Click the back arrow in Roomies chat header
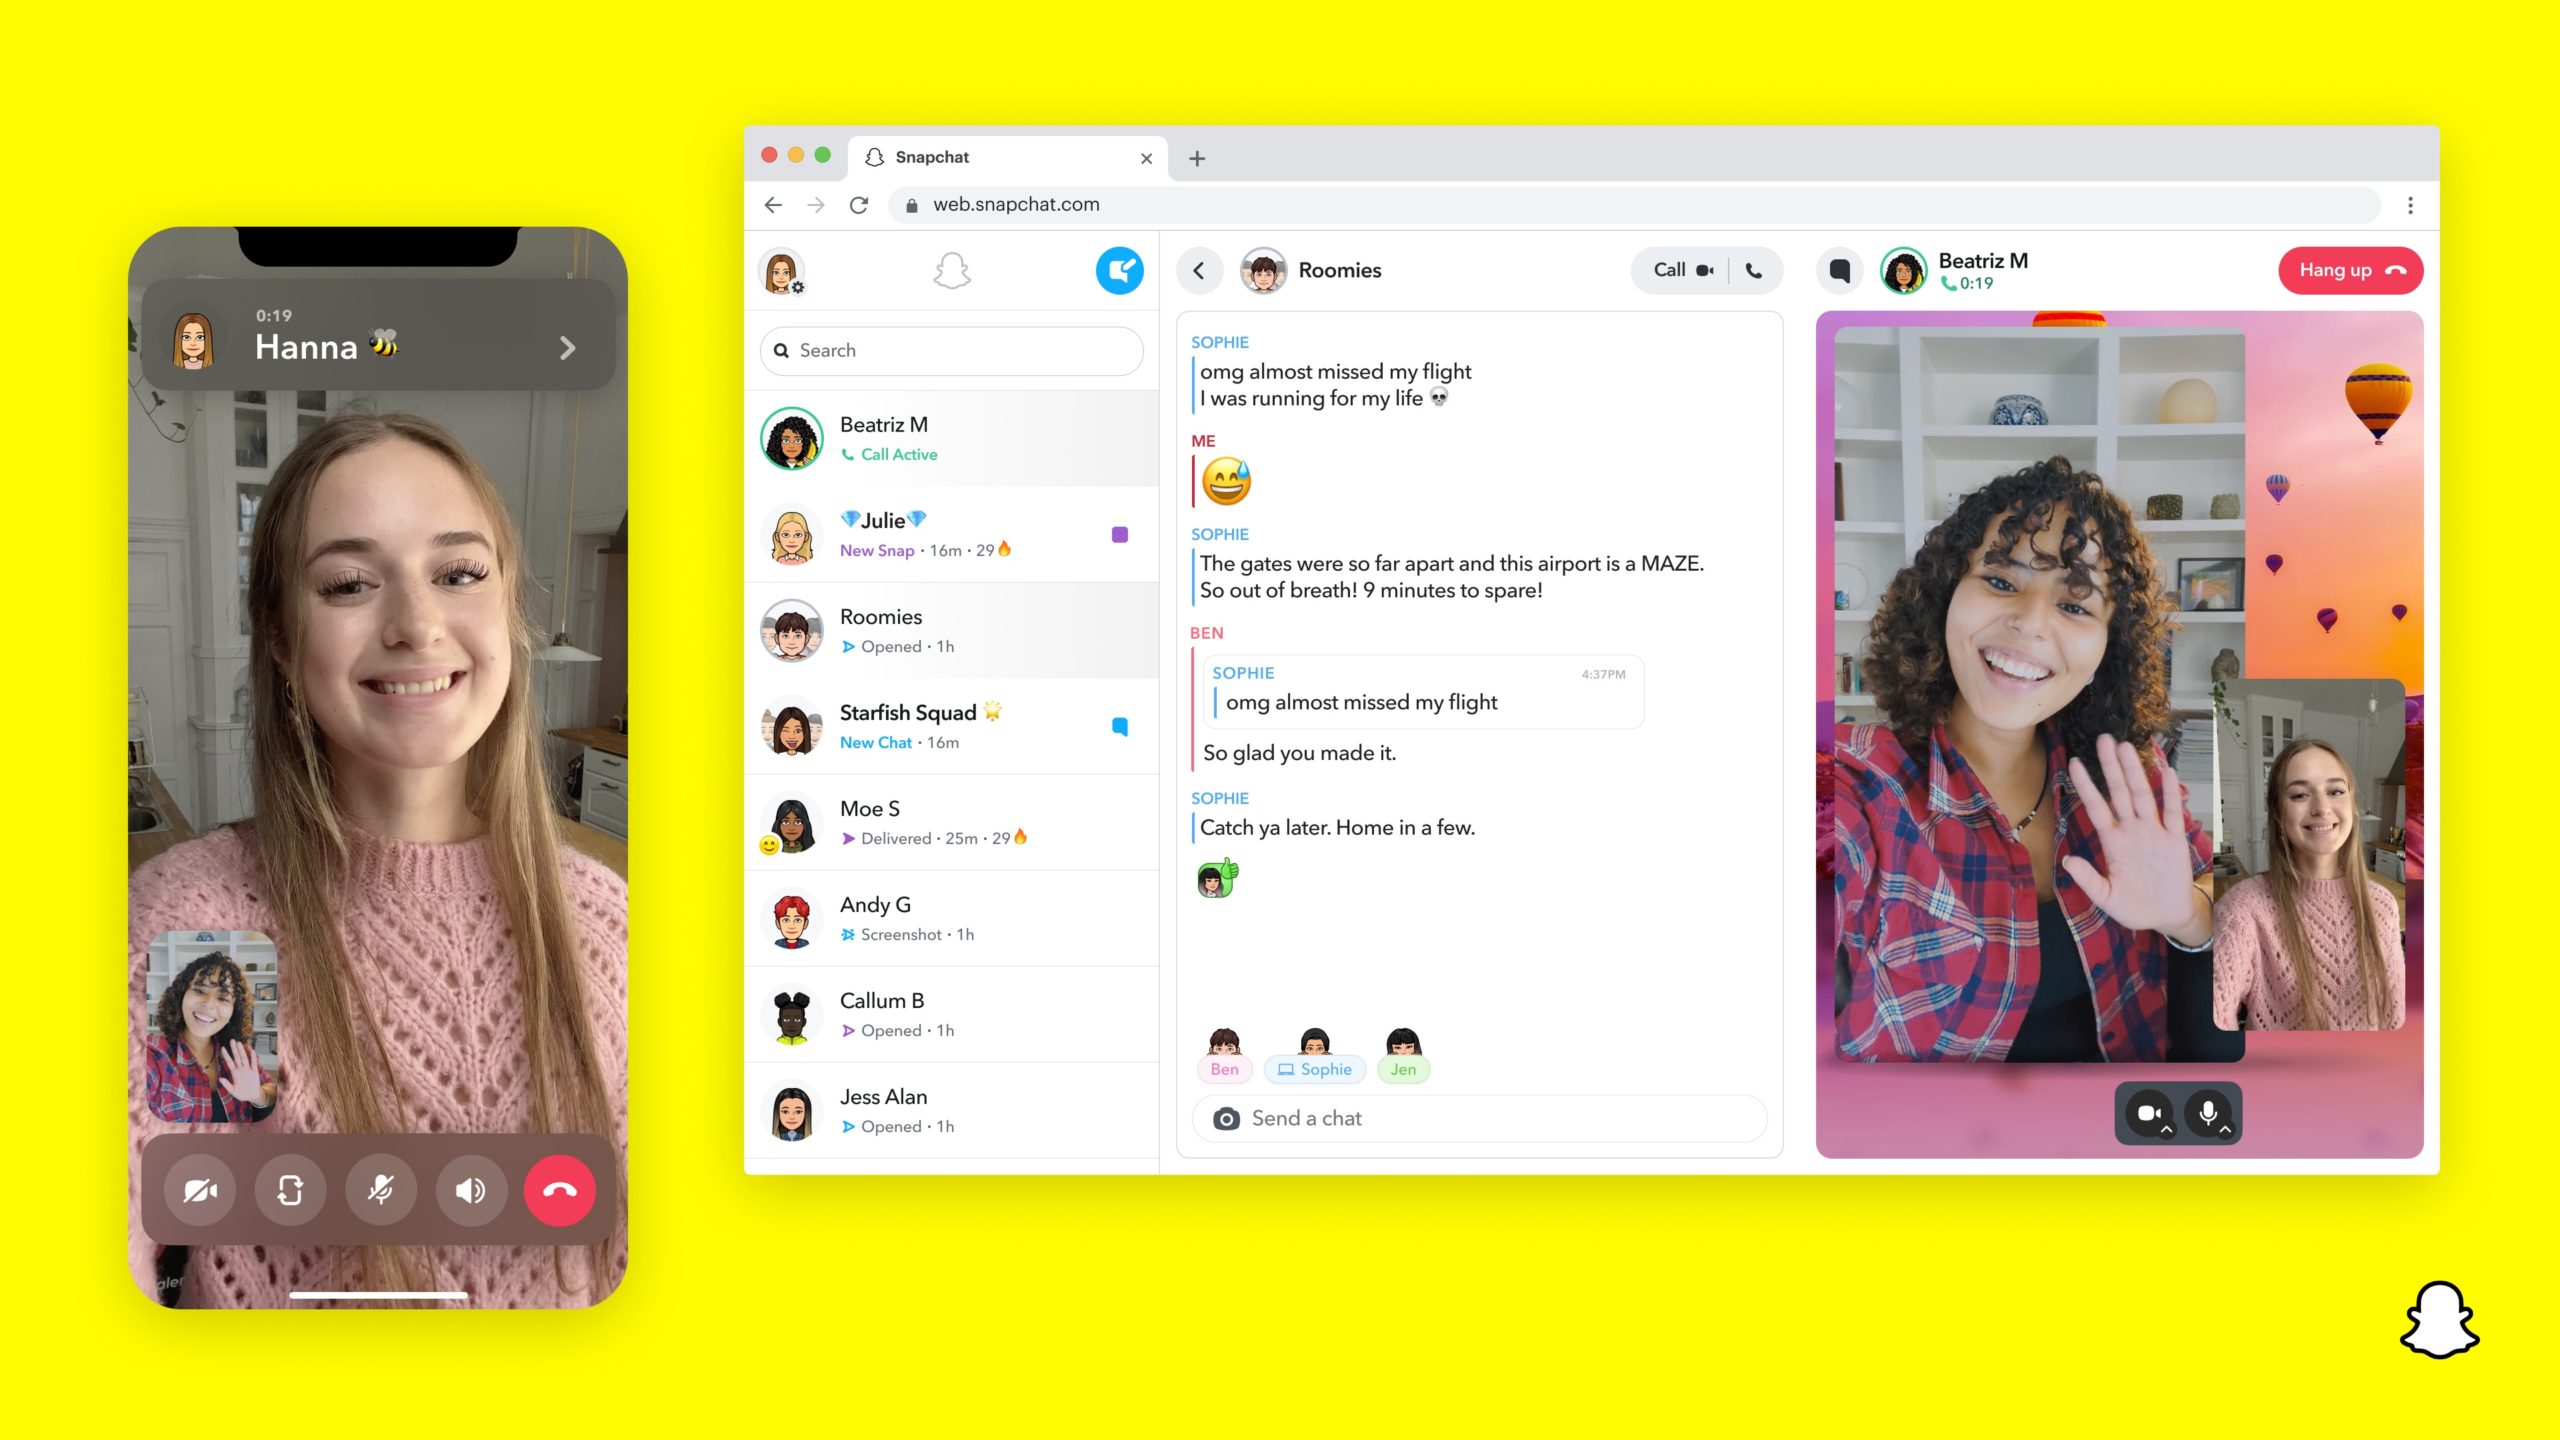 (x=1199, y=271)
